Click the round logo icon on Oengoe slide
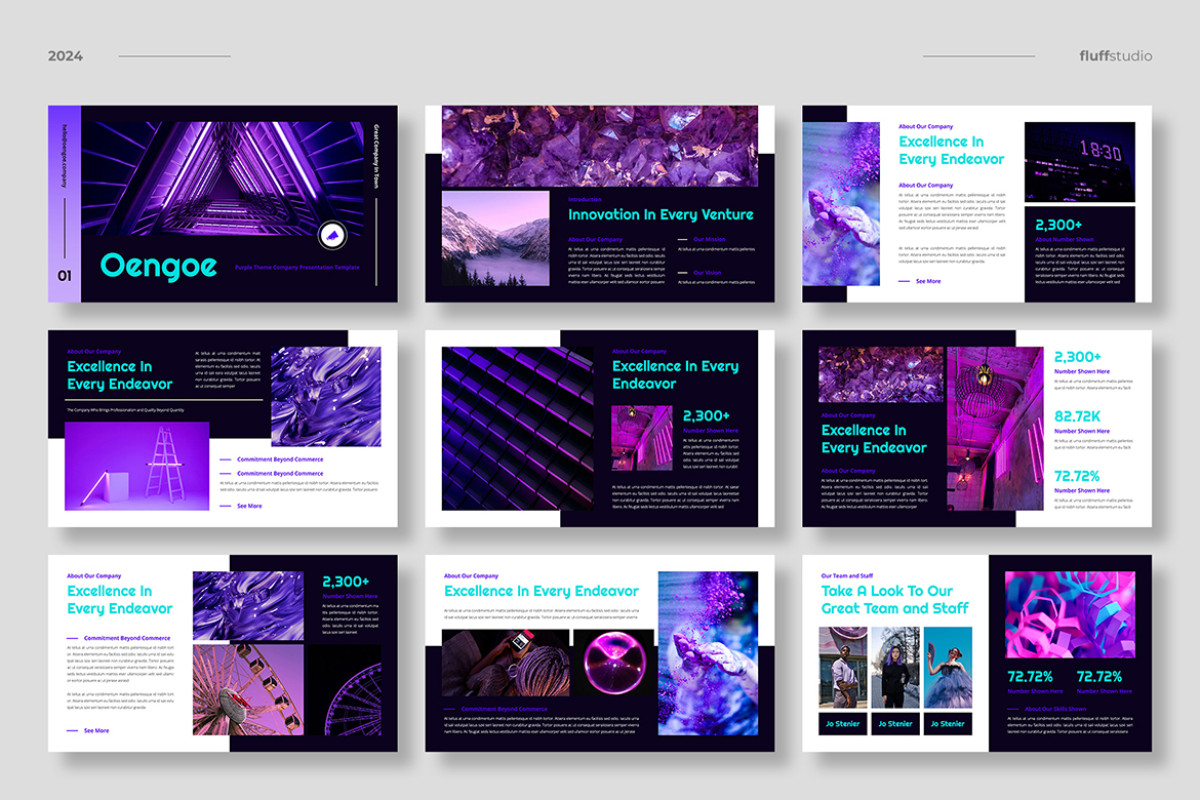The width and height of the screenshot is (1200, 800). 331,235
